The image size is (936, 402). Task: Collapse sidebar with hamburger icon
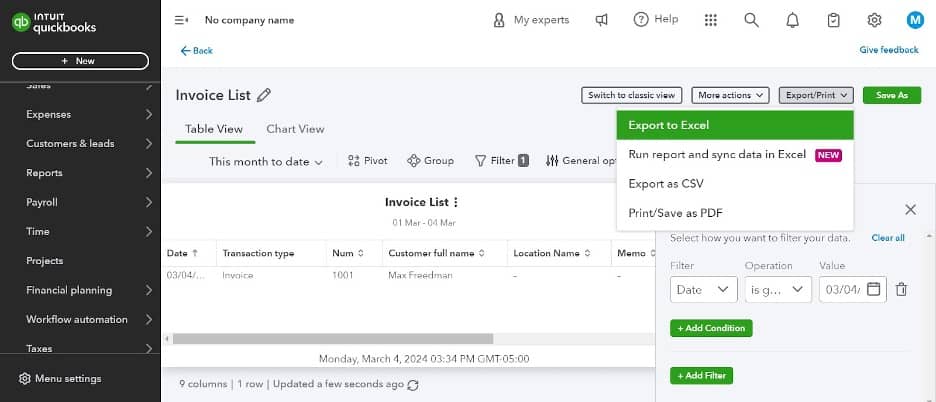(x=181, y=20)
